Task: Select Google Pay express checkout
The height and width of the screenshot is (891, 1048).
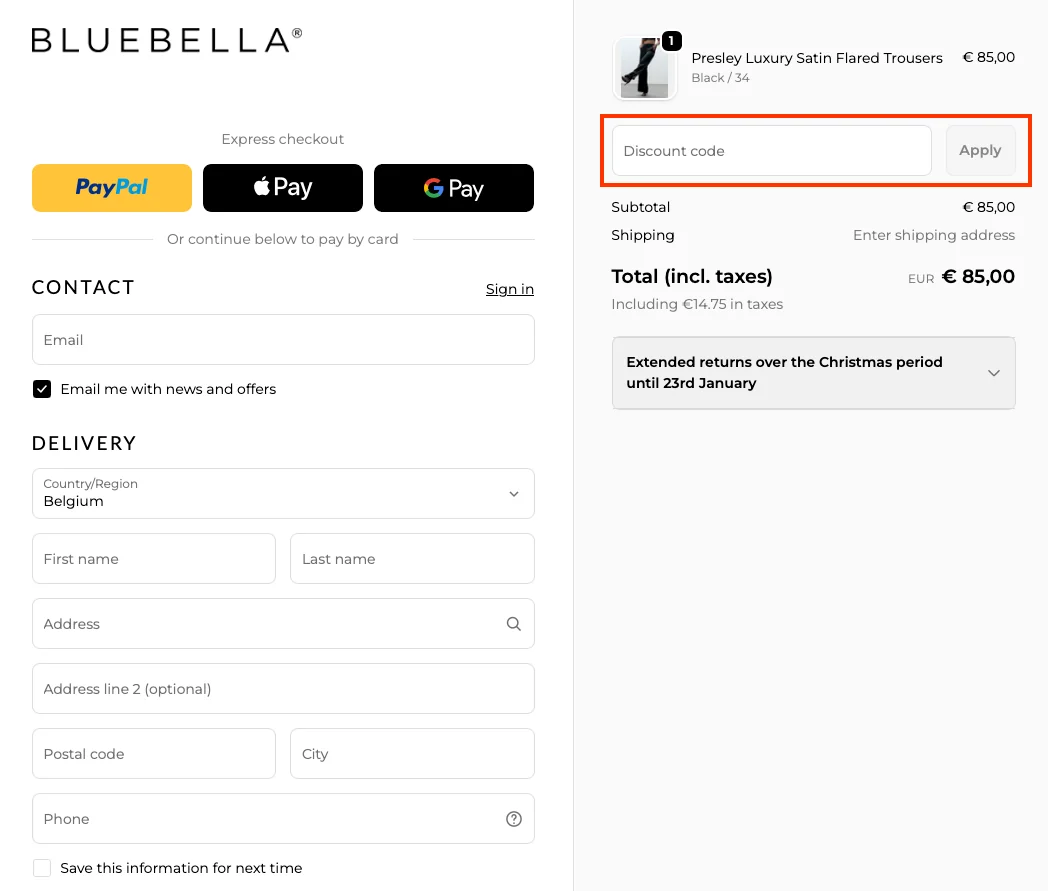Action: tap(454, 188)
